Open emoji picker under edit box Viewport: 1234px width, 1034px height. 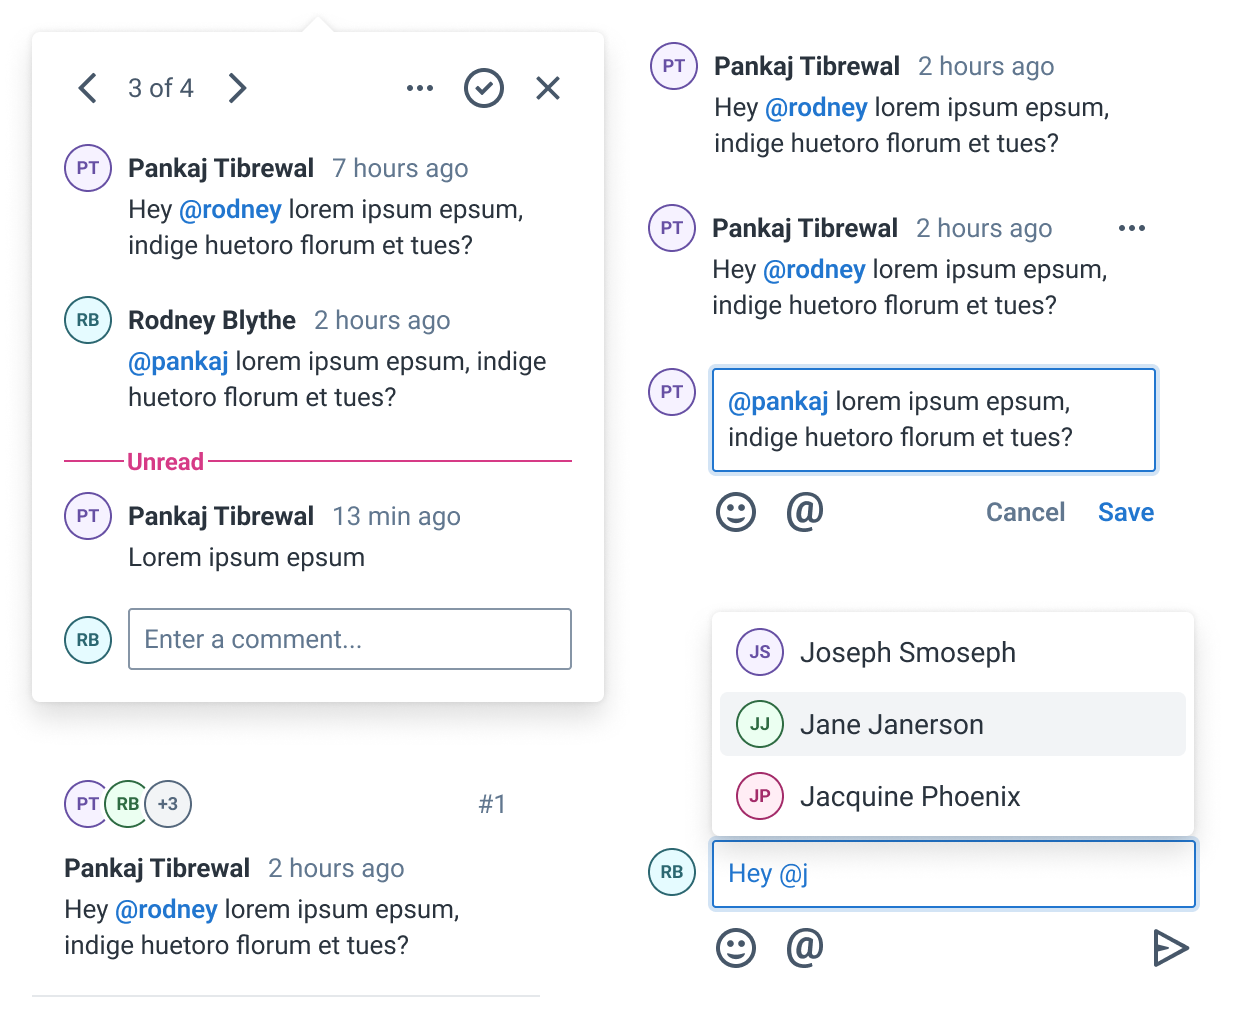736,512
